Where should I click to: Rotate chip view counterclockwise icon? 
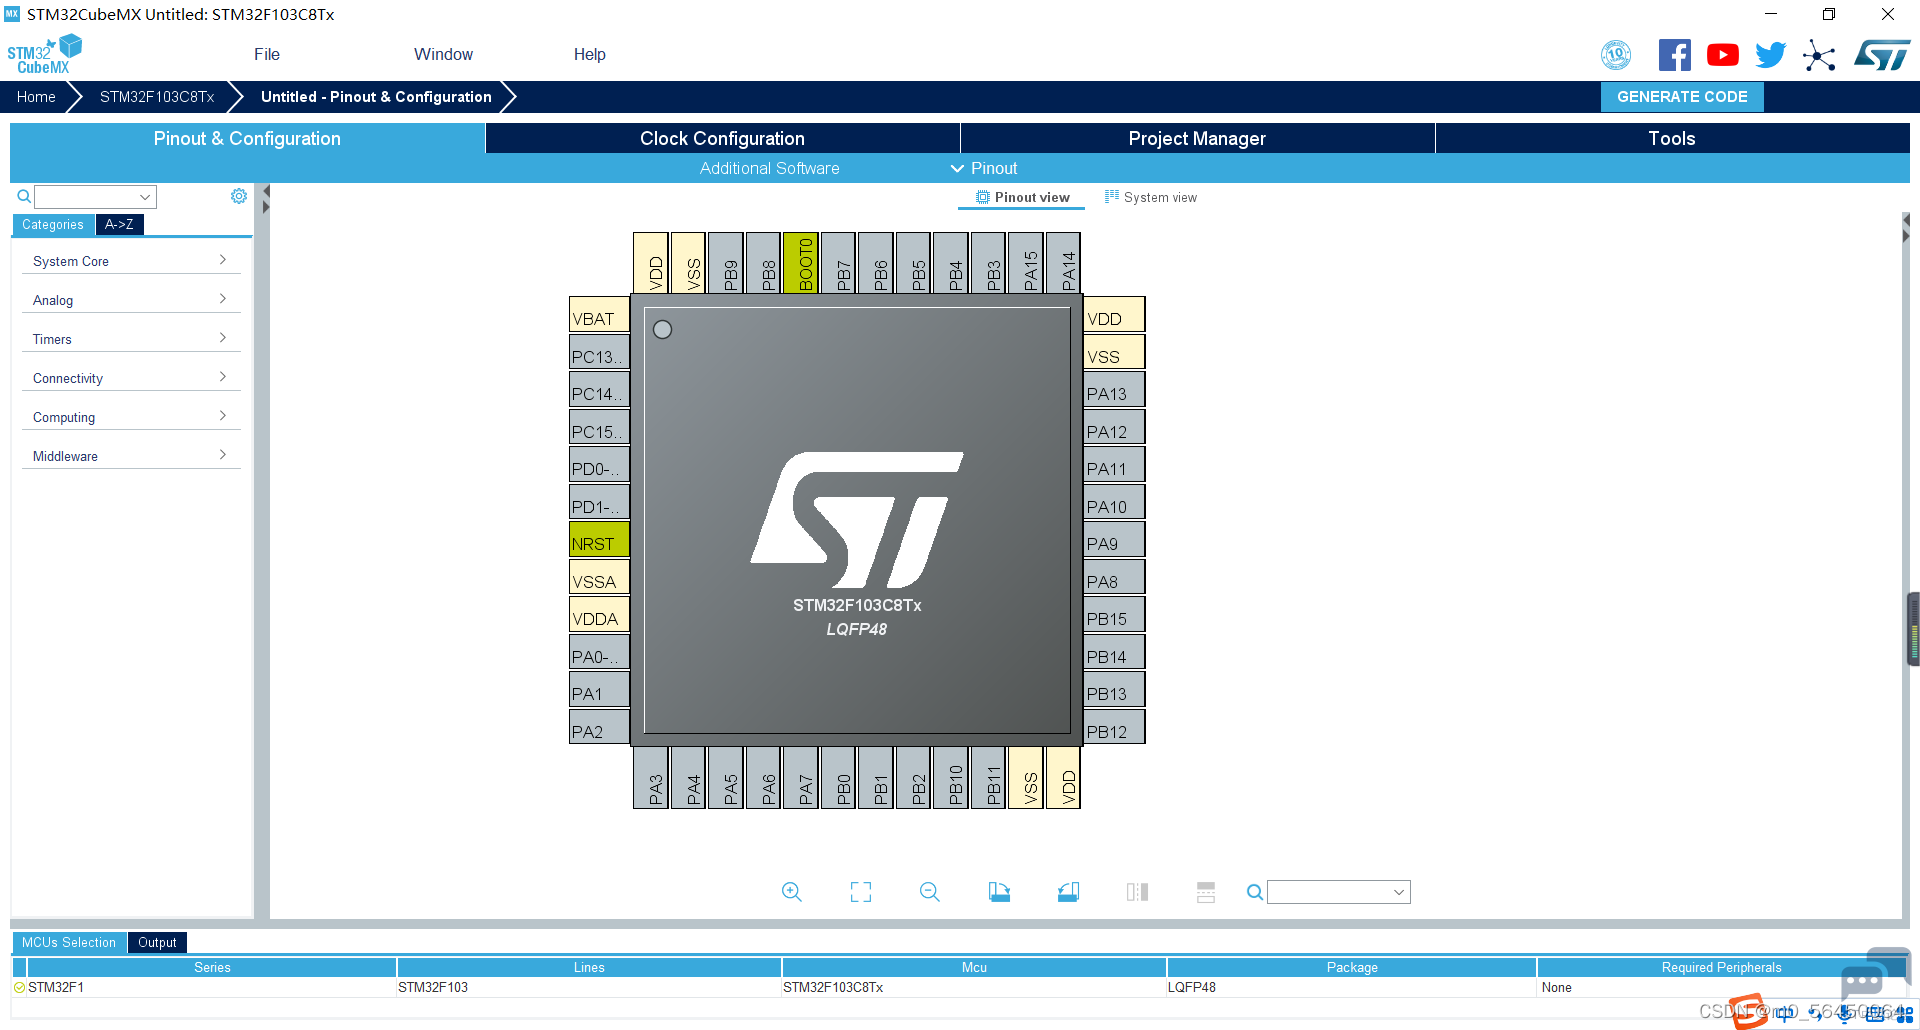click(x=1068, y=892)
